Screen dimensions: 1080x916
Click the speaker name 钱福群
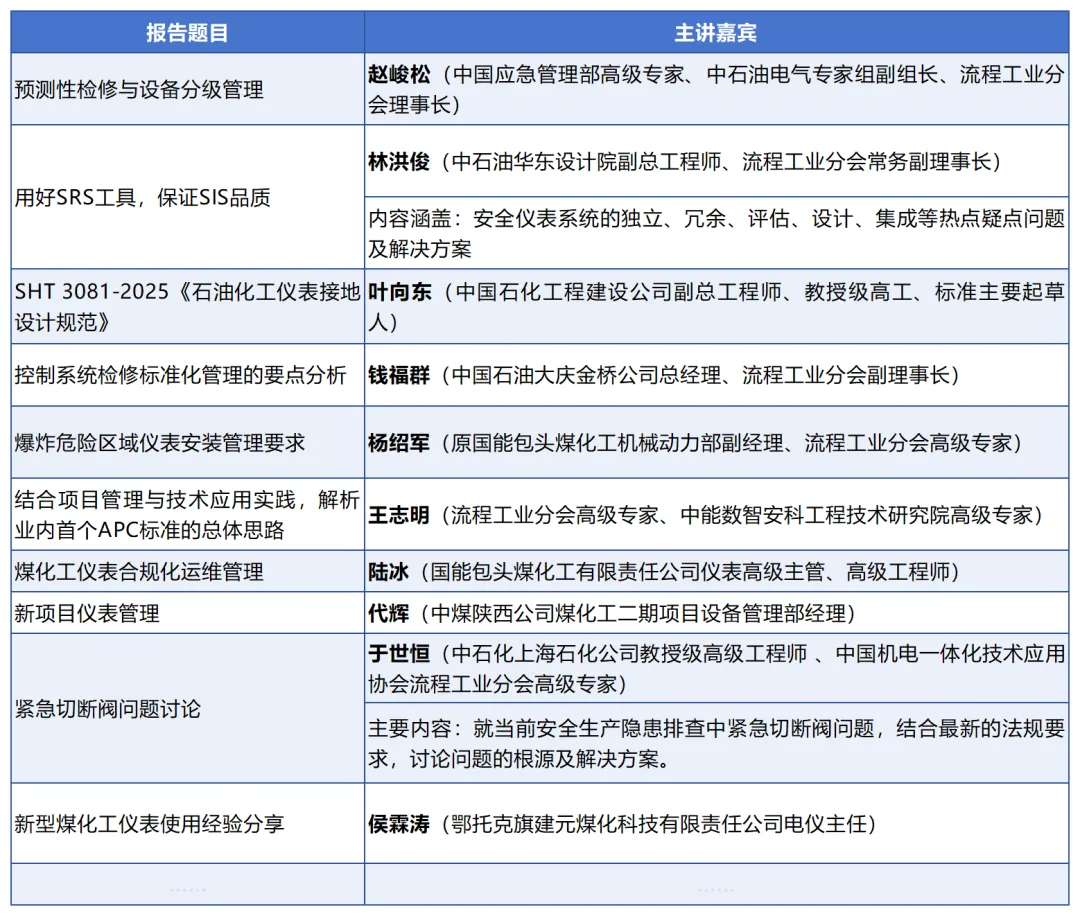(x=399, y=375)
